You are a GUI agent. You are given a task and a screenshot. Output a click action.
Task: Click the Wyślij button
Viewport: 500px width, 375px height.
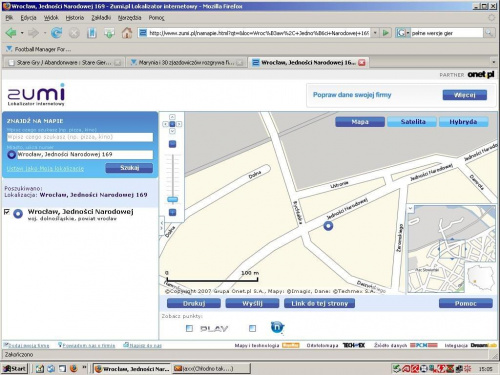click(x=252, y=303)
